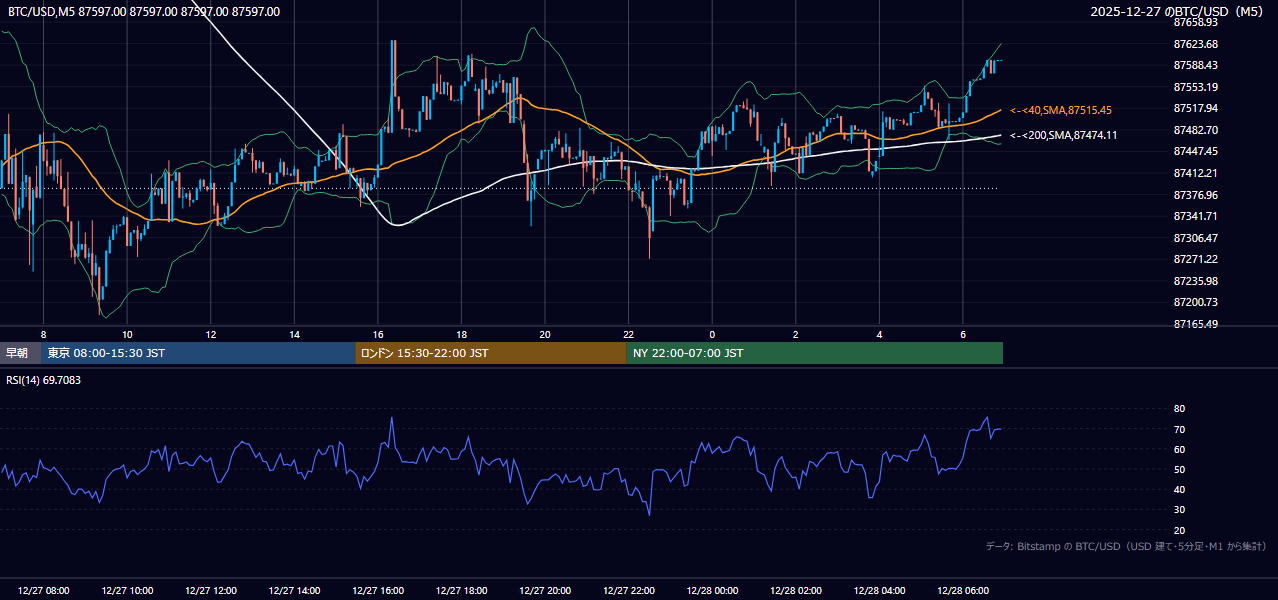Viewport: 1278px width, 600px height.
Task: Click price axis label 87165.49
Action: (1196, 324)
